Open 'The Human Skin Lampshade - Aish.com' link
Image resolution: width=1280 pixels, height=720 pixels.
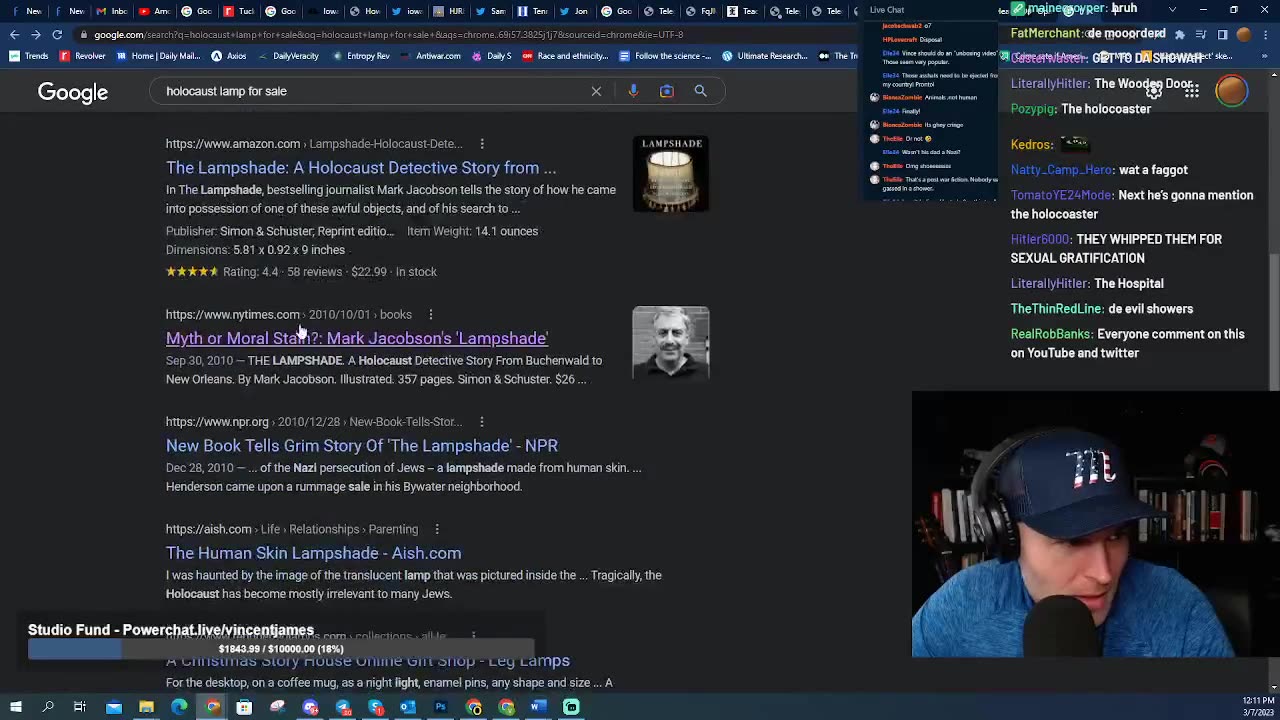[313, 553]
